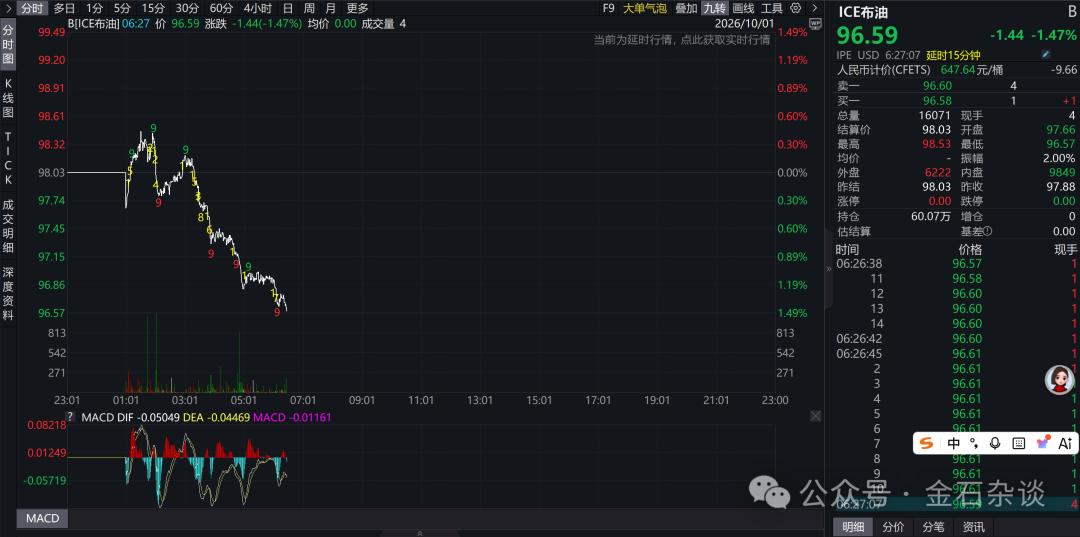
Task: Select the 60分 period
Action: pyautogui.click(x=221, y=8)
